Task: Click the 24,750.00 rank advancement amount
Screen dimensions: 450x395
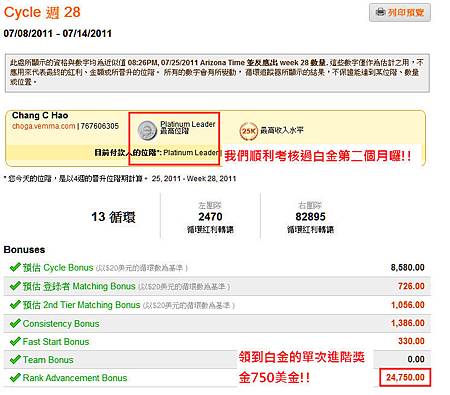Action: tap(405, 377)
